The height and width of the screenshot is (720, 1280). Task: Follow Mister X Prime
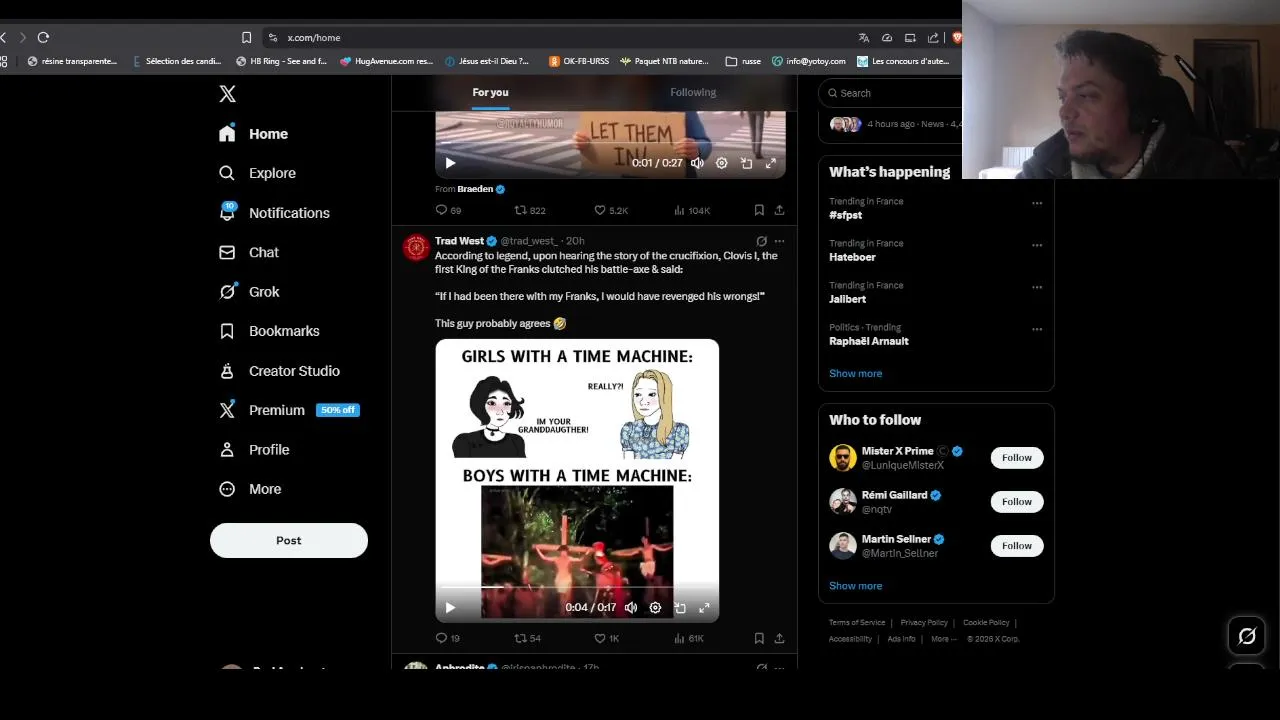point(1017,457)
